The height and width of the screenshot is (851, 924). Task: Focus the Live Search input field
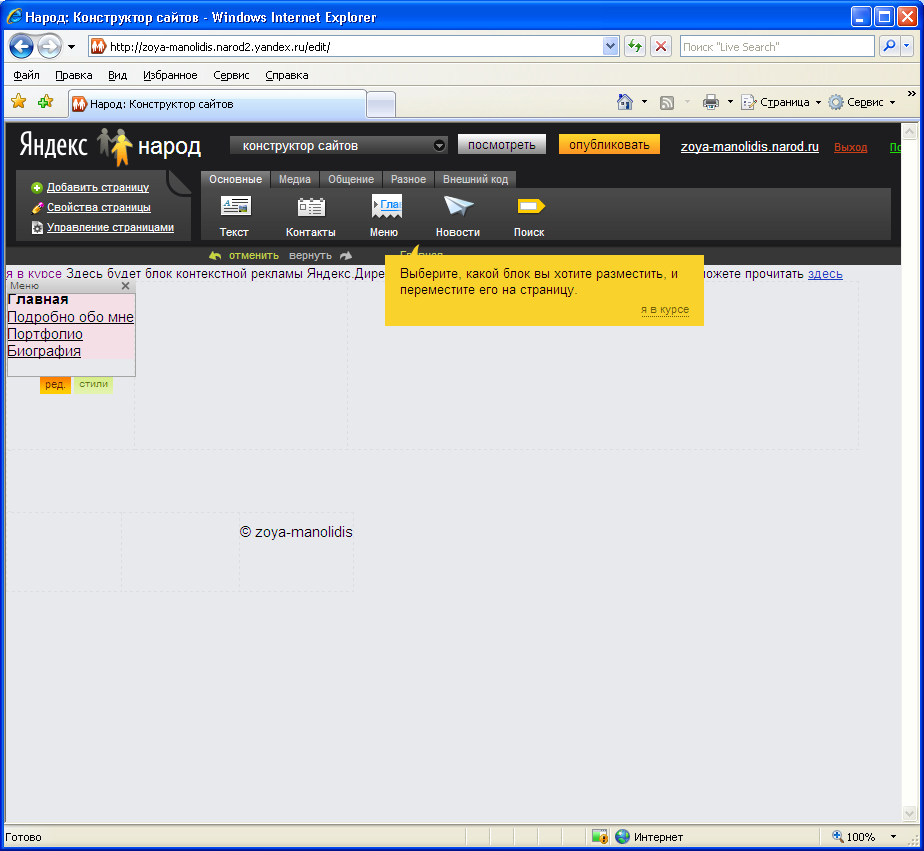pyautogui.click(x=777, y=47)
